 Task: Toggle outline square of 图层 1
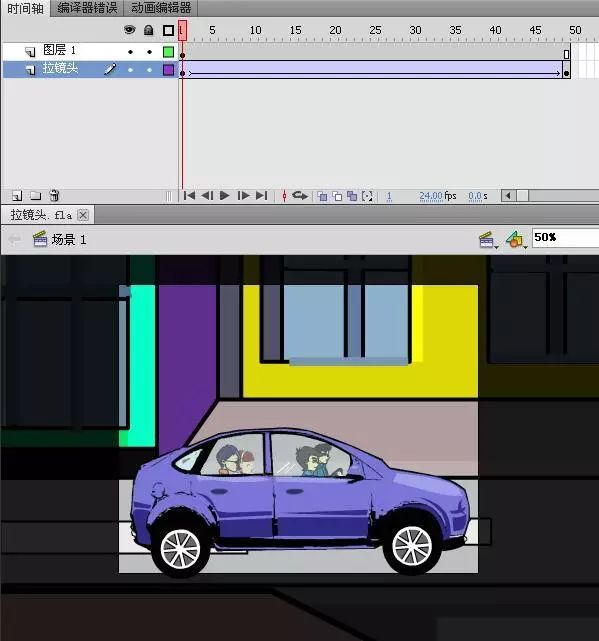(x=168, y=52)
